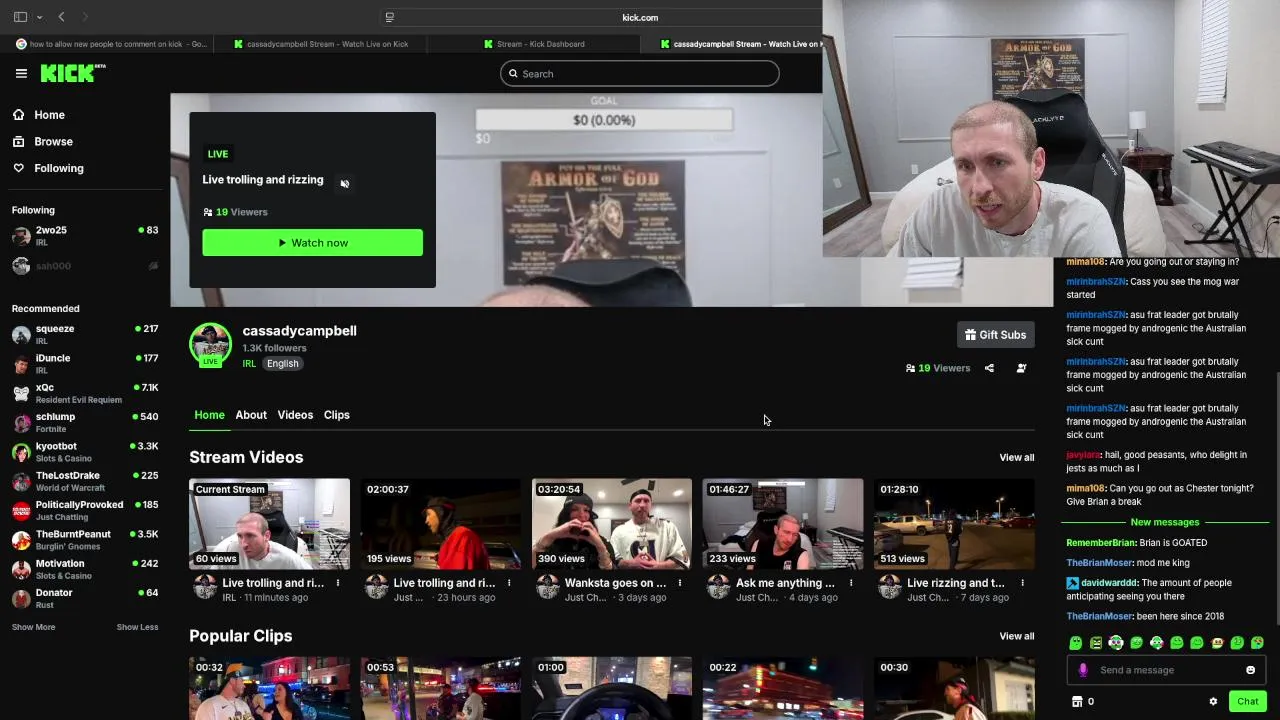Click the Send a message chat input

click(x=1165, y=670)
